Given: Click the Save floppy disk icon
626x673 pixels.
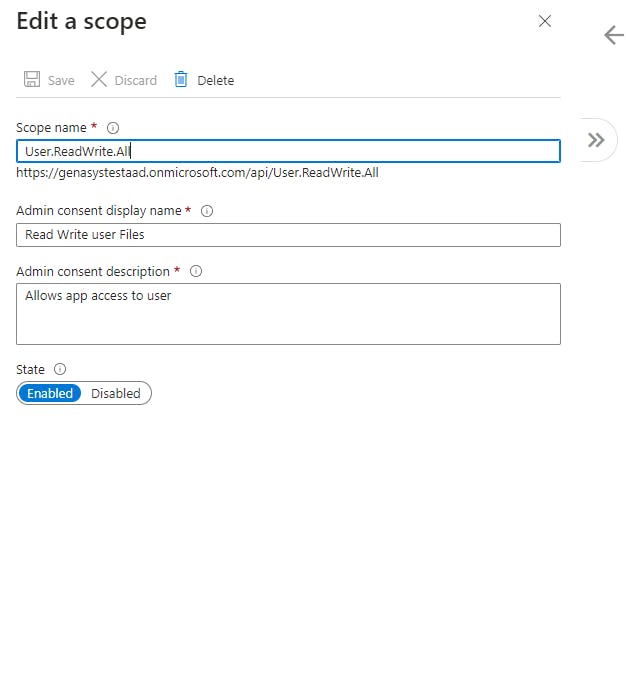Looking at the screenshot, I should tap(32, 79).
